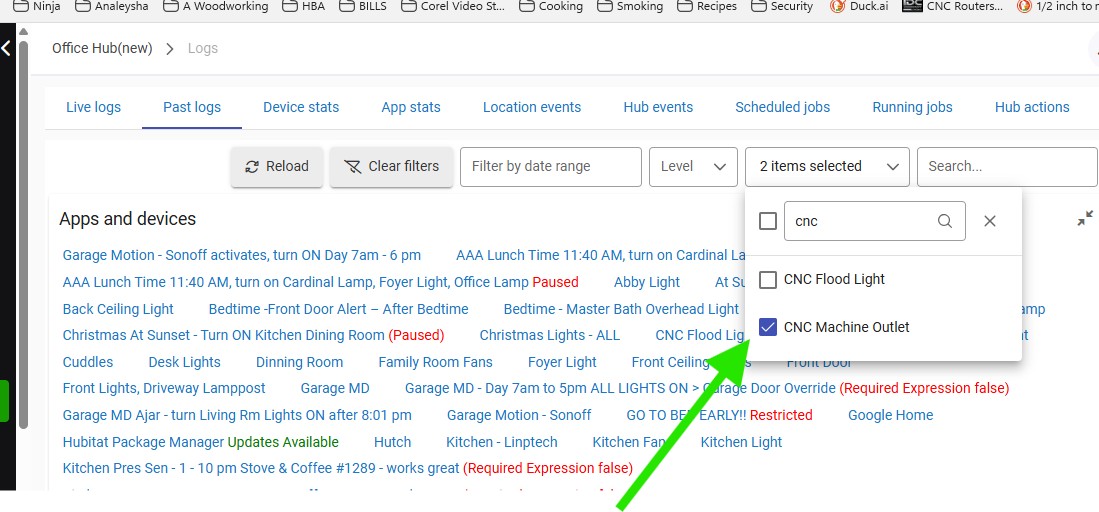1099x512 pixels.
Task: Click the log Search input field
Action: (1005, 167)
